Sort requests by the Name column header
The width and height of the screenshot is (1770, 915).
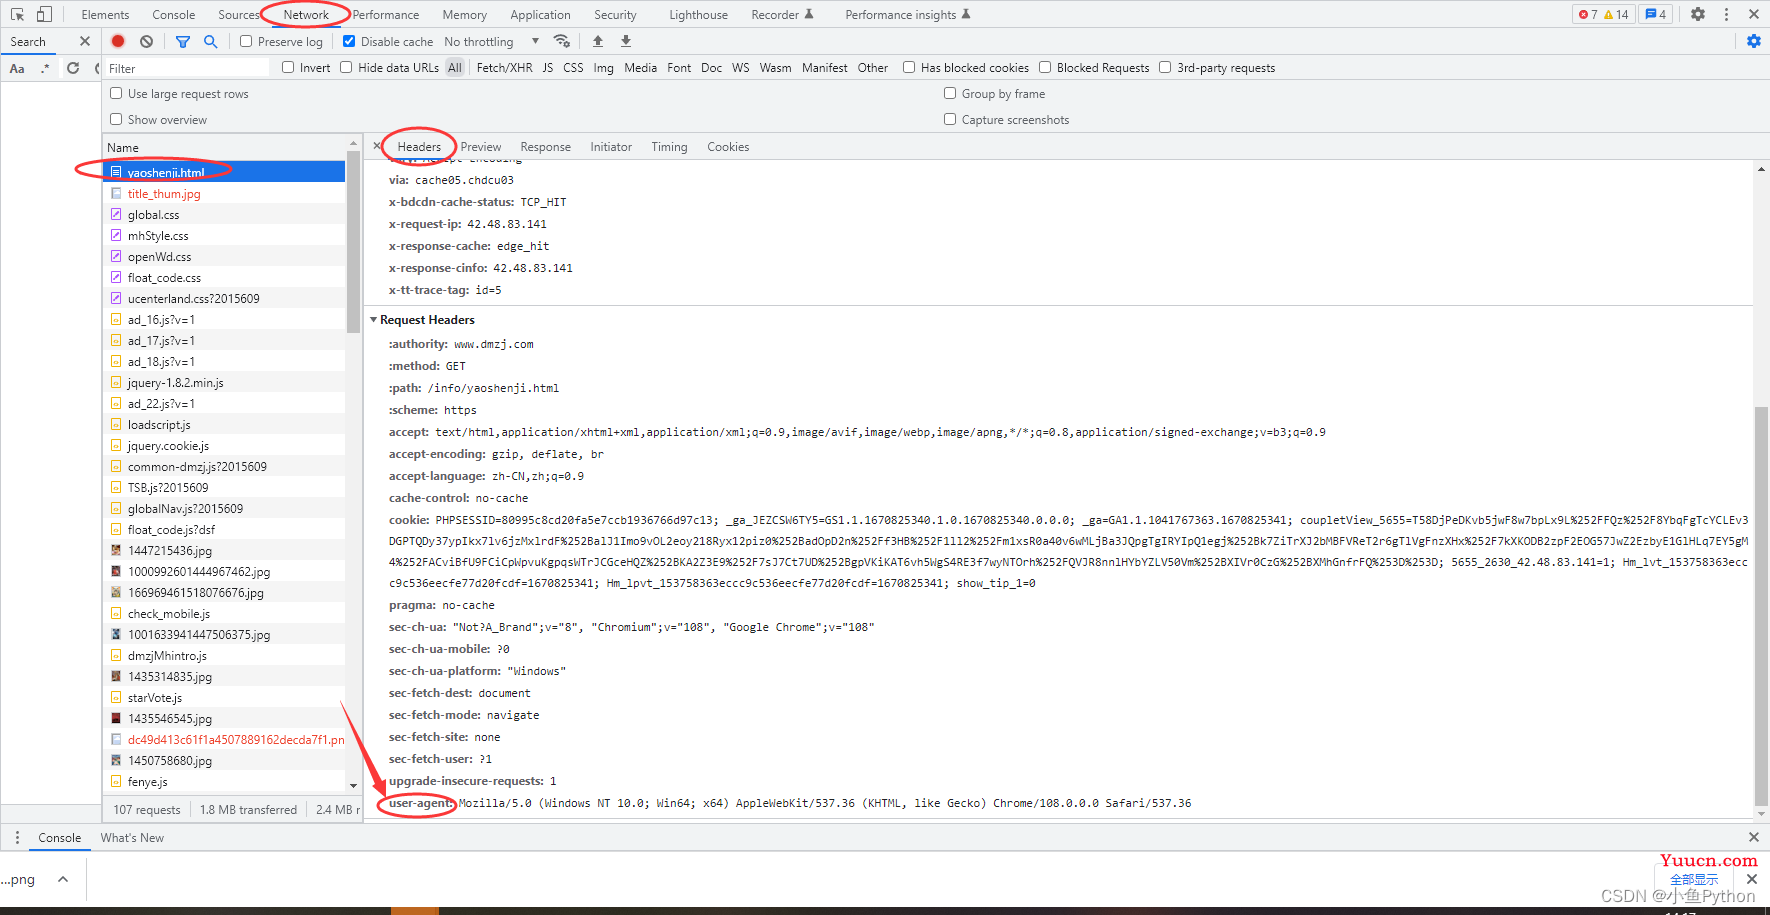click(224, 147)
